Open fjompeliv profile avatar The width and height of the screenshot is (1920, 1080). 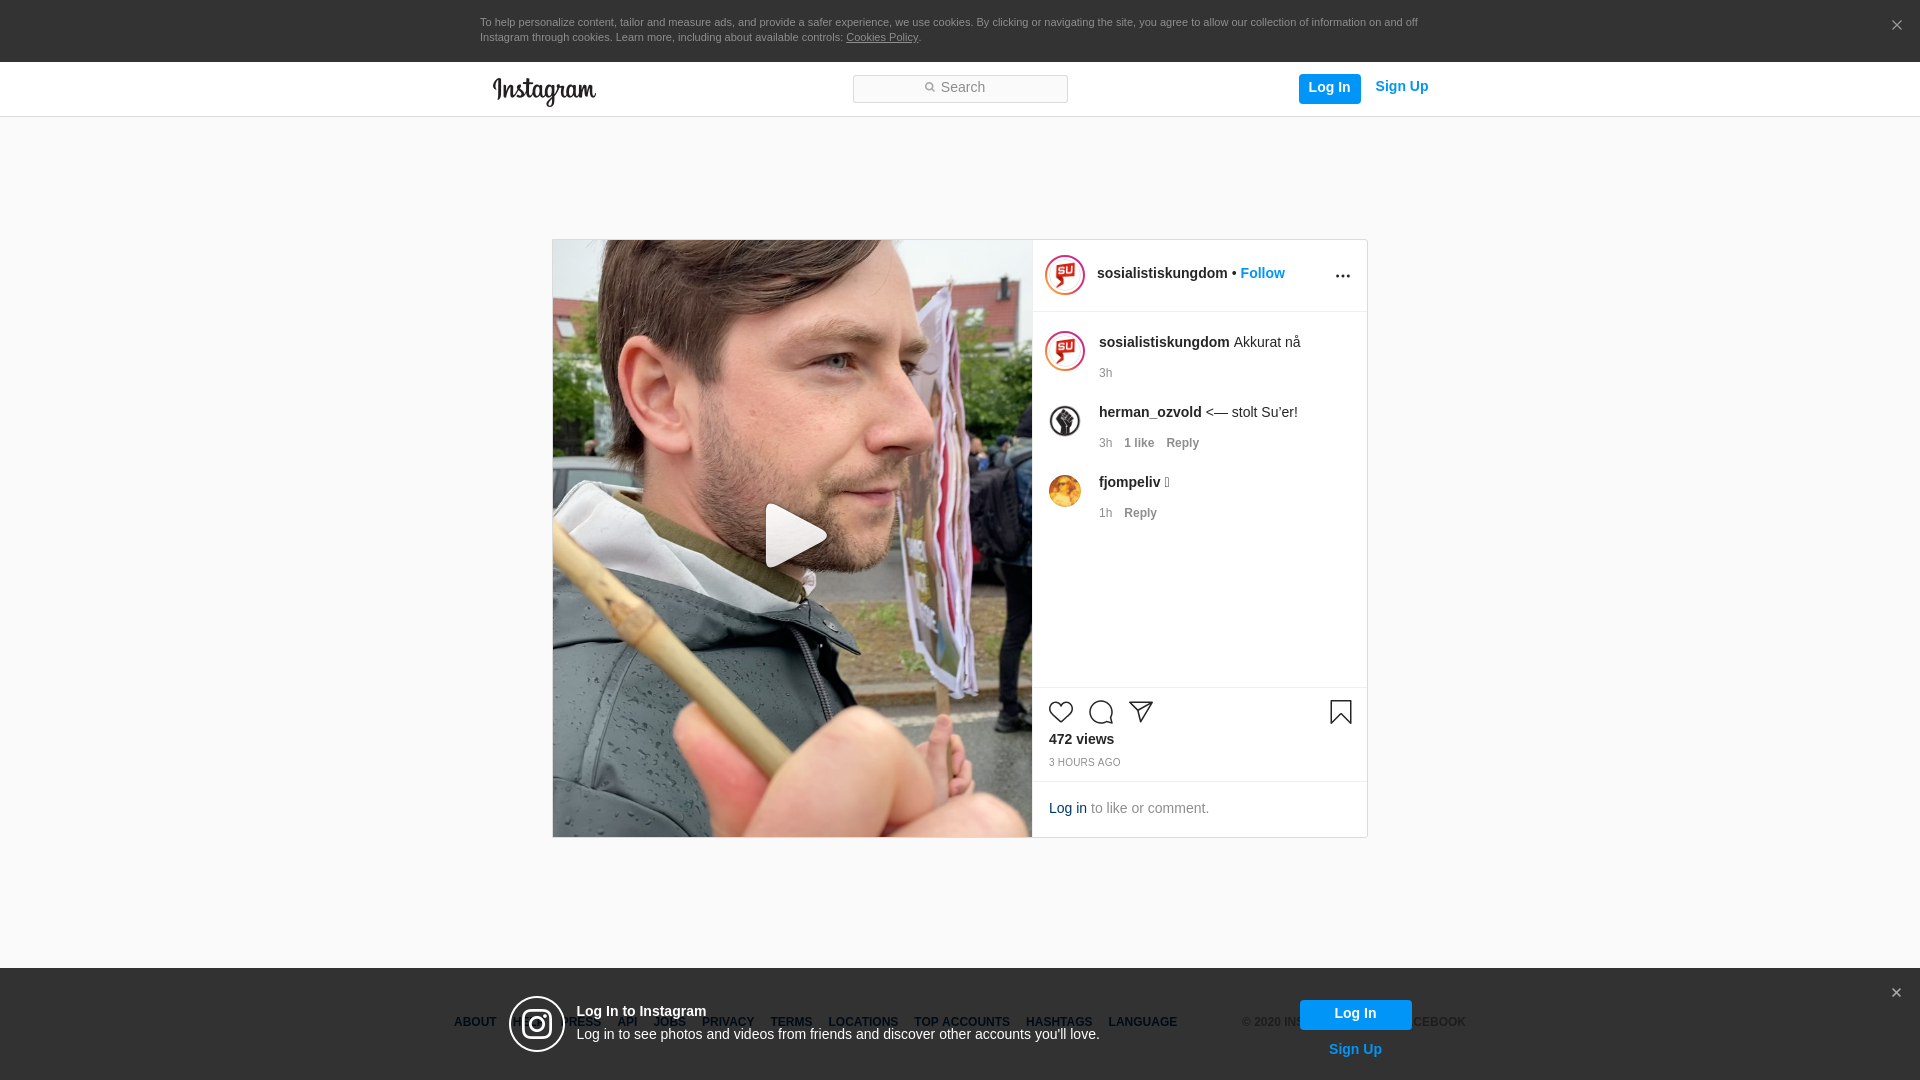pyautogui.click(x=1065, y=491)
